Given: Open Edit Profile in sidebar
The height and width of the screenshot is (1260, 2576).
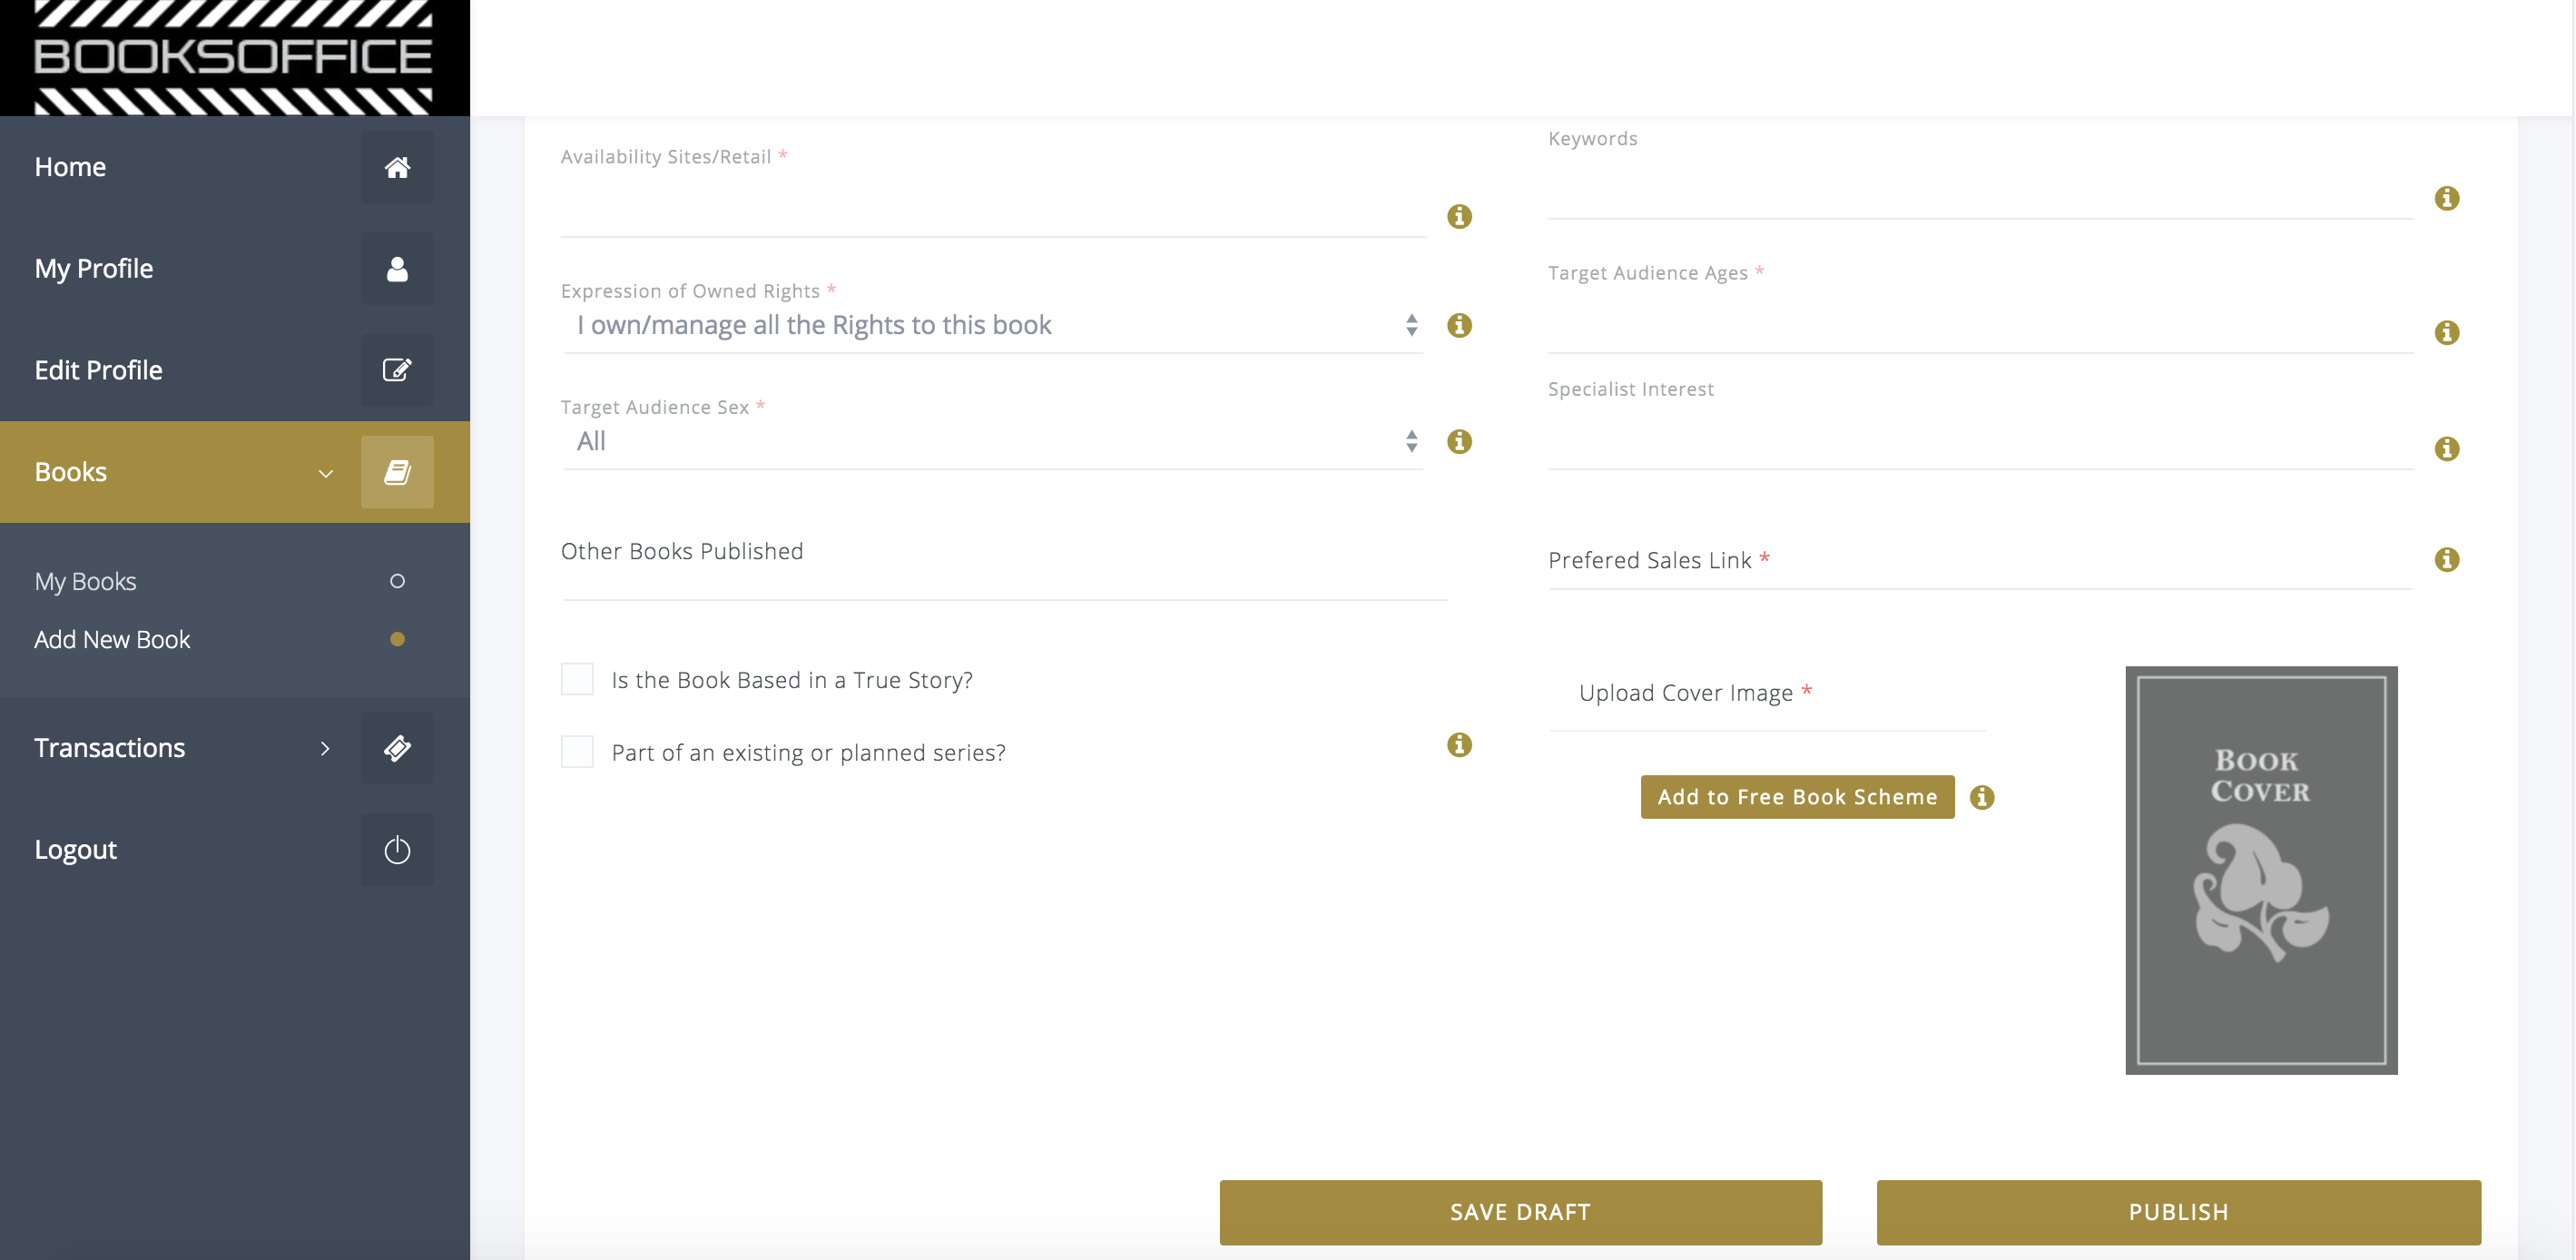Looking at the screenshot, I should point(235,370).
